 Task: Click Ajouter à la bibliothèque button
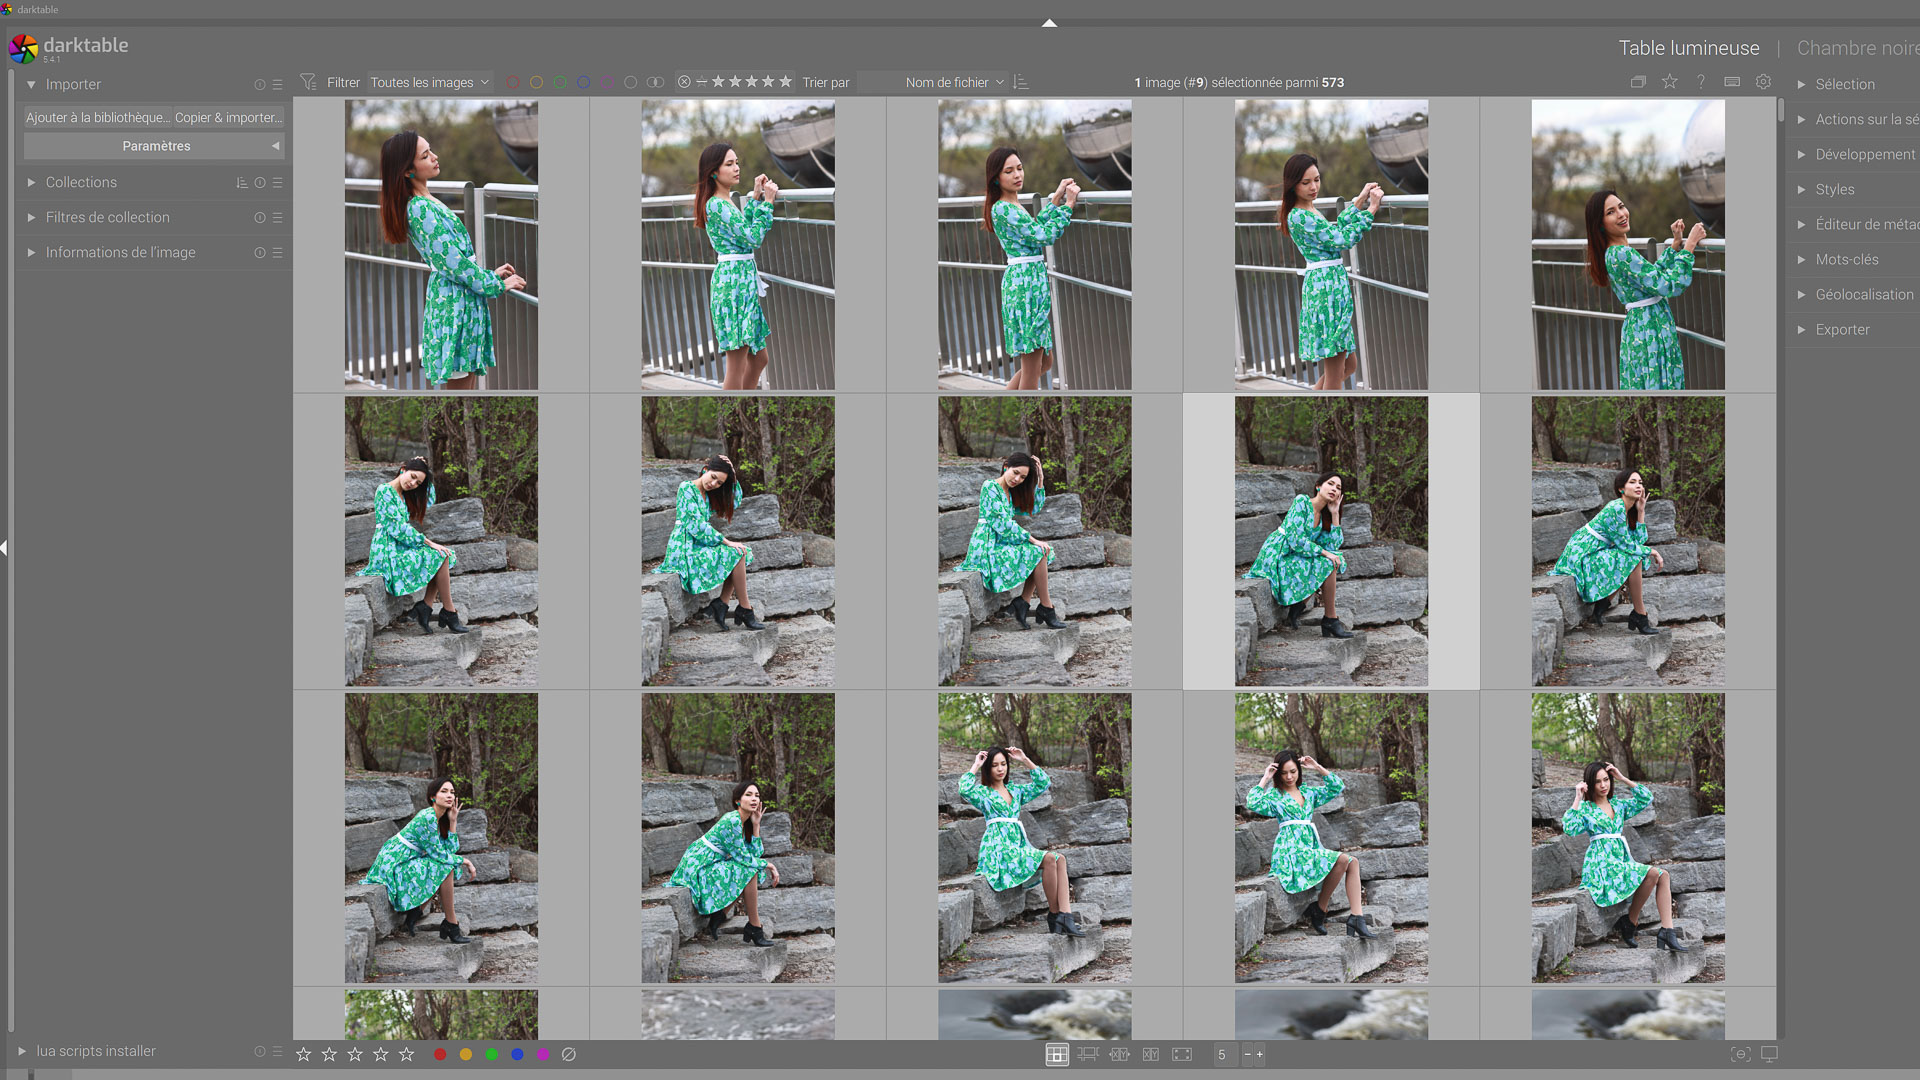click(x=98, y=118)
